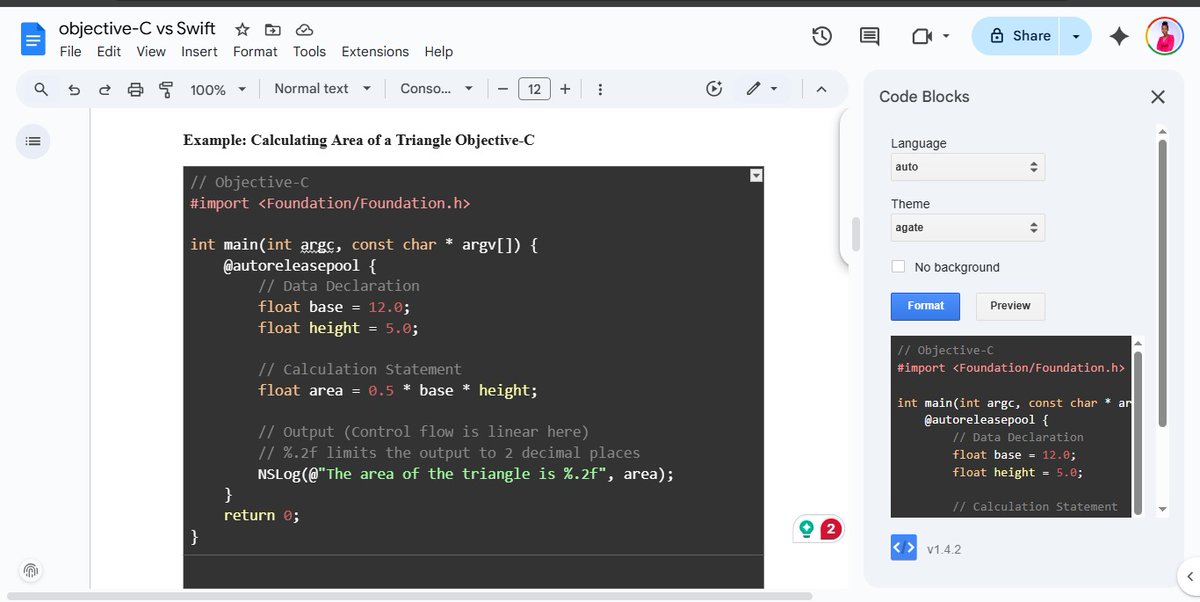Close the Code Blocks side panel
Screen dimensions: 1200x602
click(x=1158, y=97)
